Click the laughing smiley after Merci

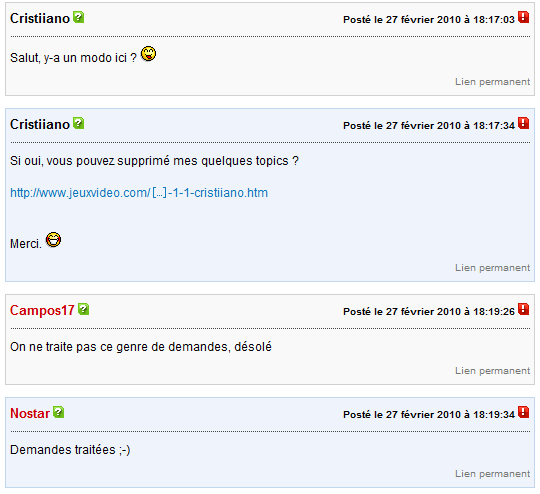click(x=53, y=240)
